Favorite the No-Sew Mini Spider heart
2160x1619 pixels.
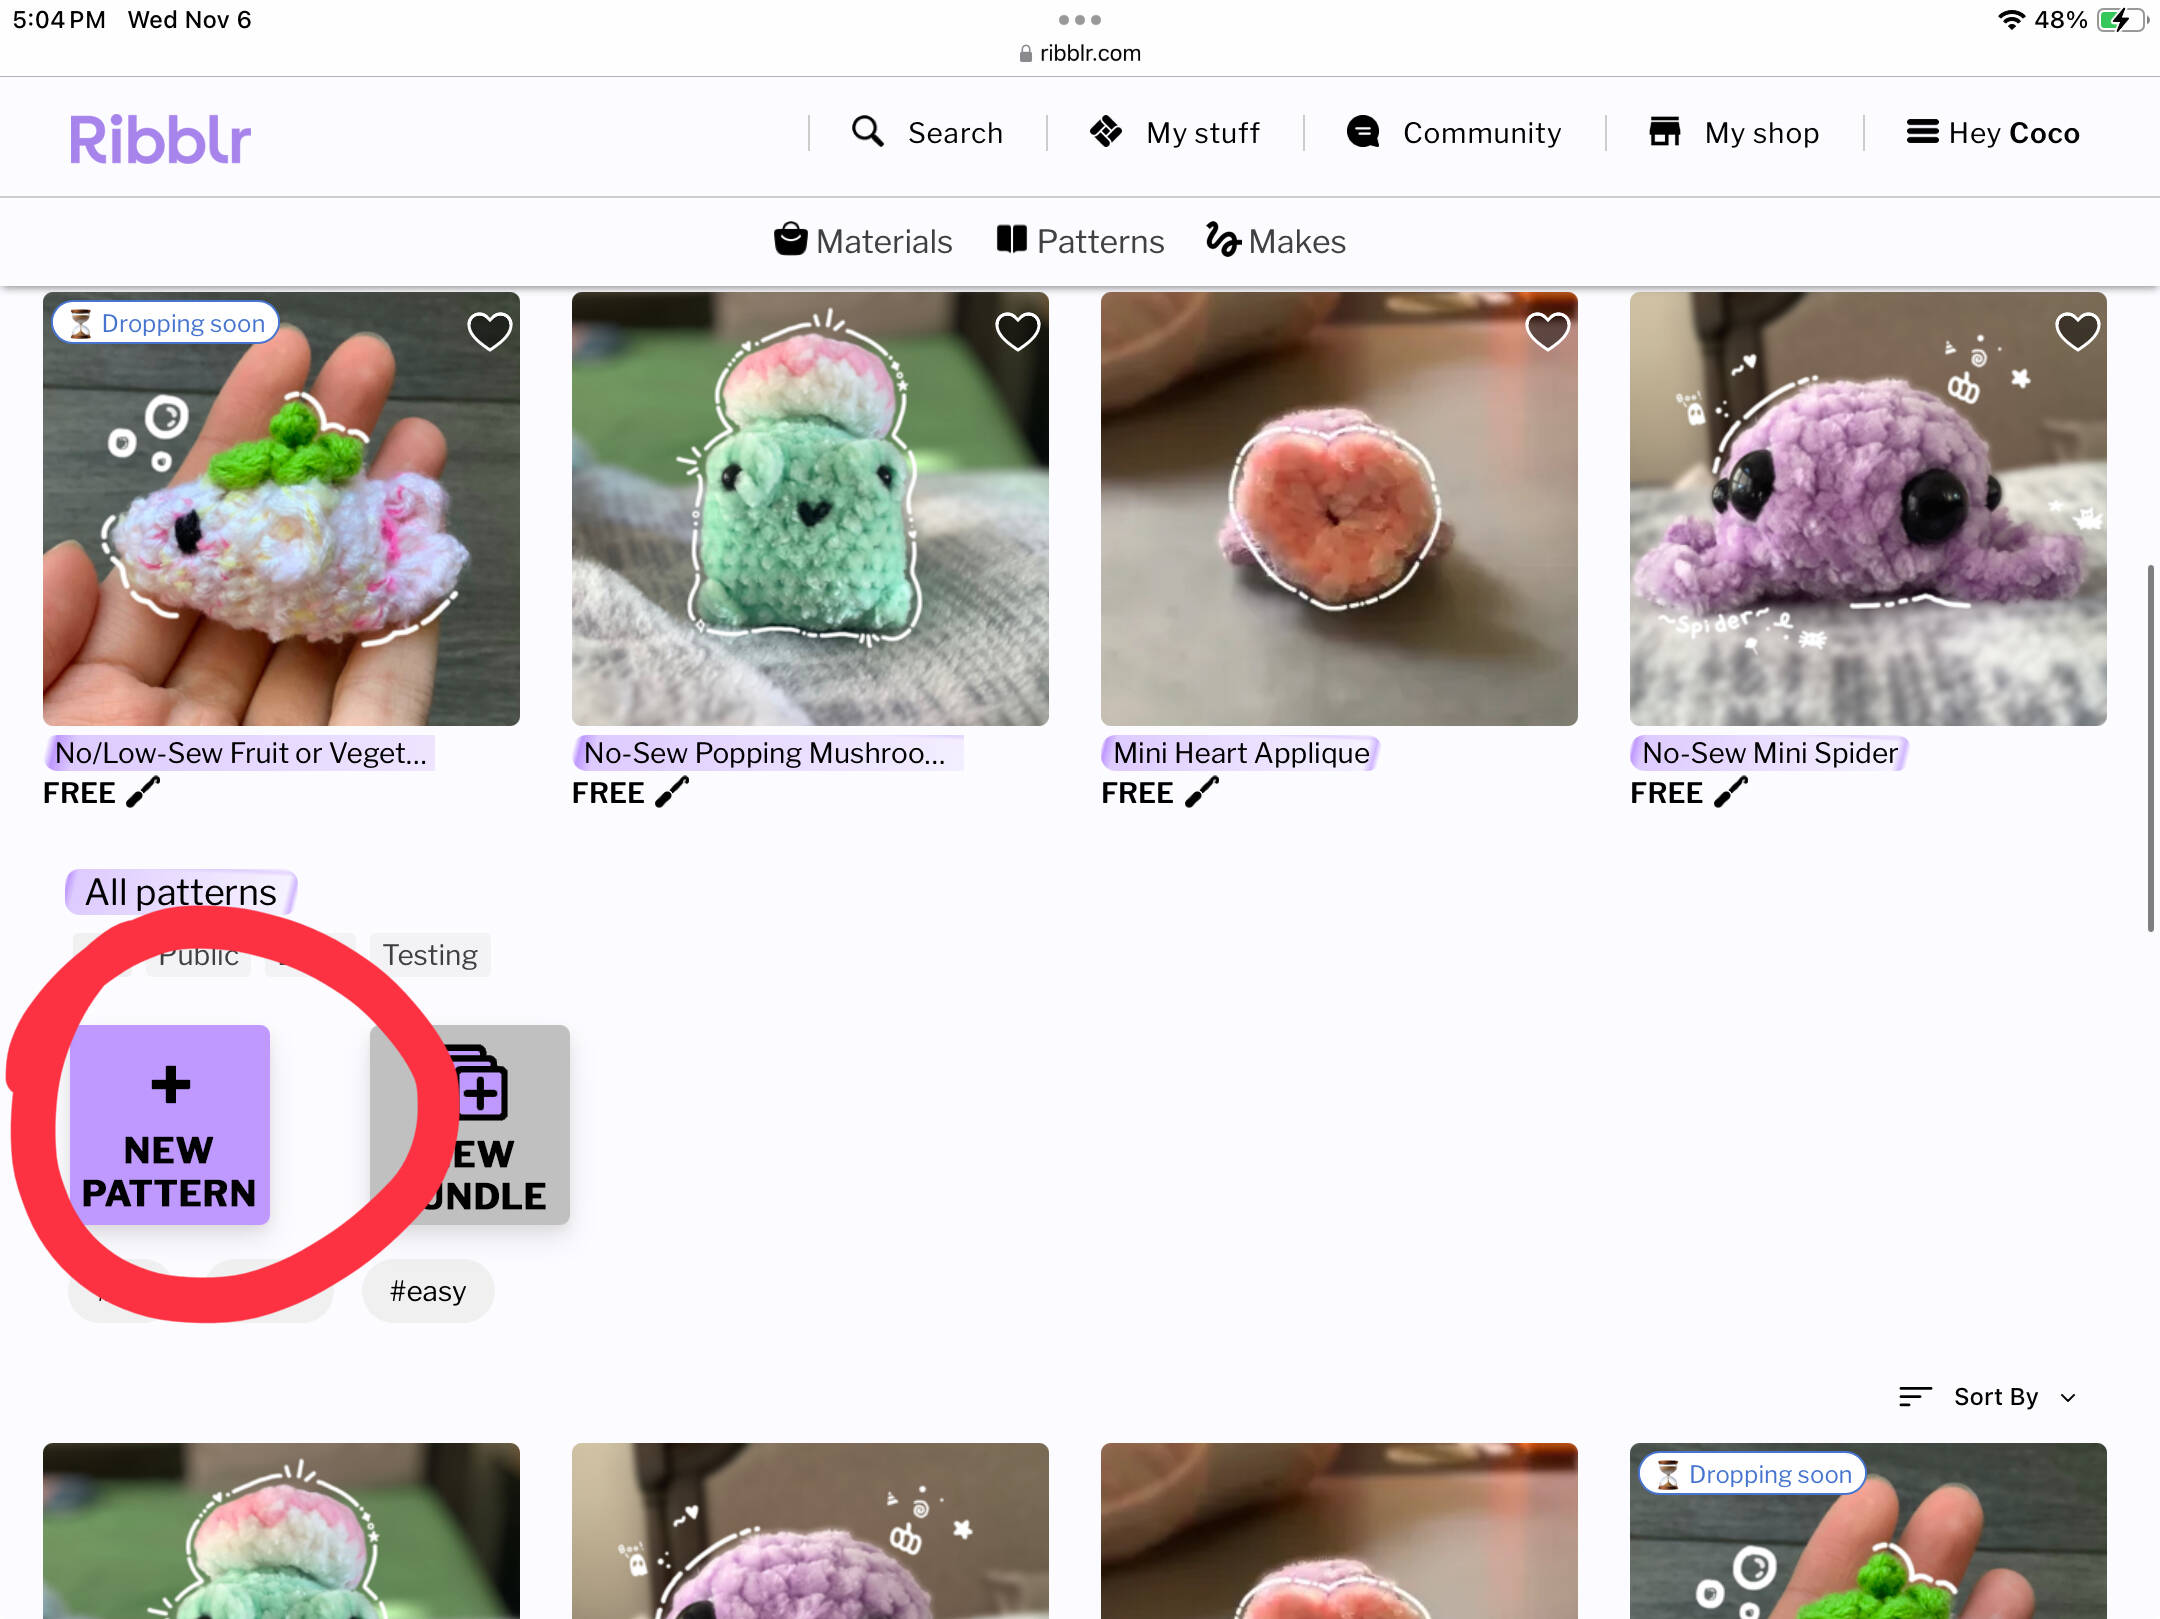(2077, 331)
